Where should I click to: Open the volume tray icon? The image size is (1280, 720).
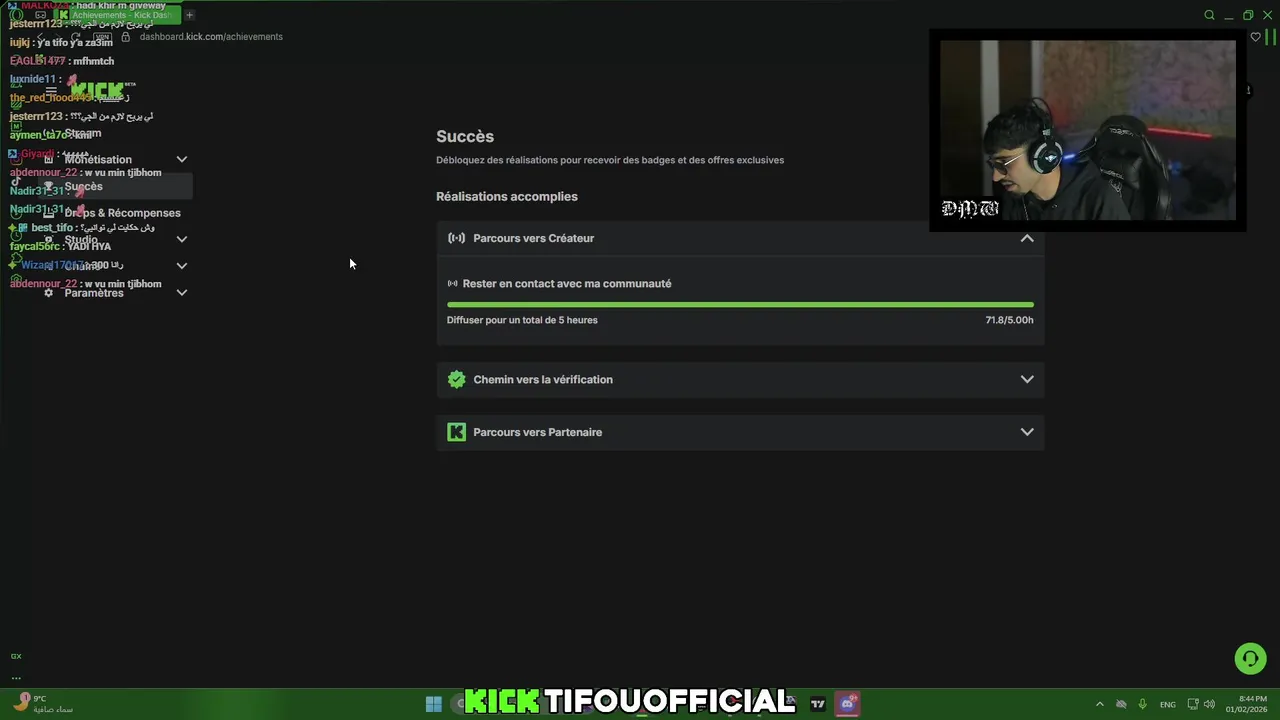[x=1209, y=704]
